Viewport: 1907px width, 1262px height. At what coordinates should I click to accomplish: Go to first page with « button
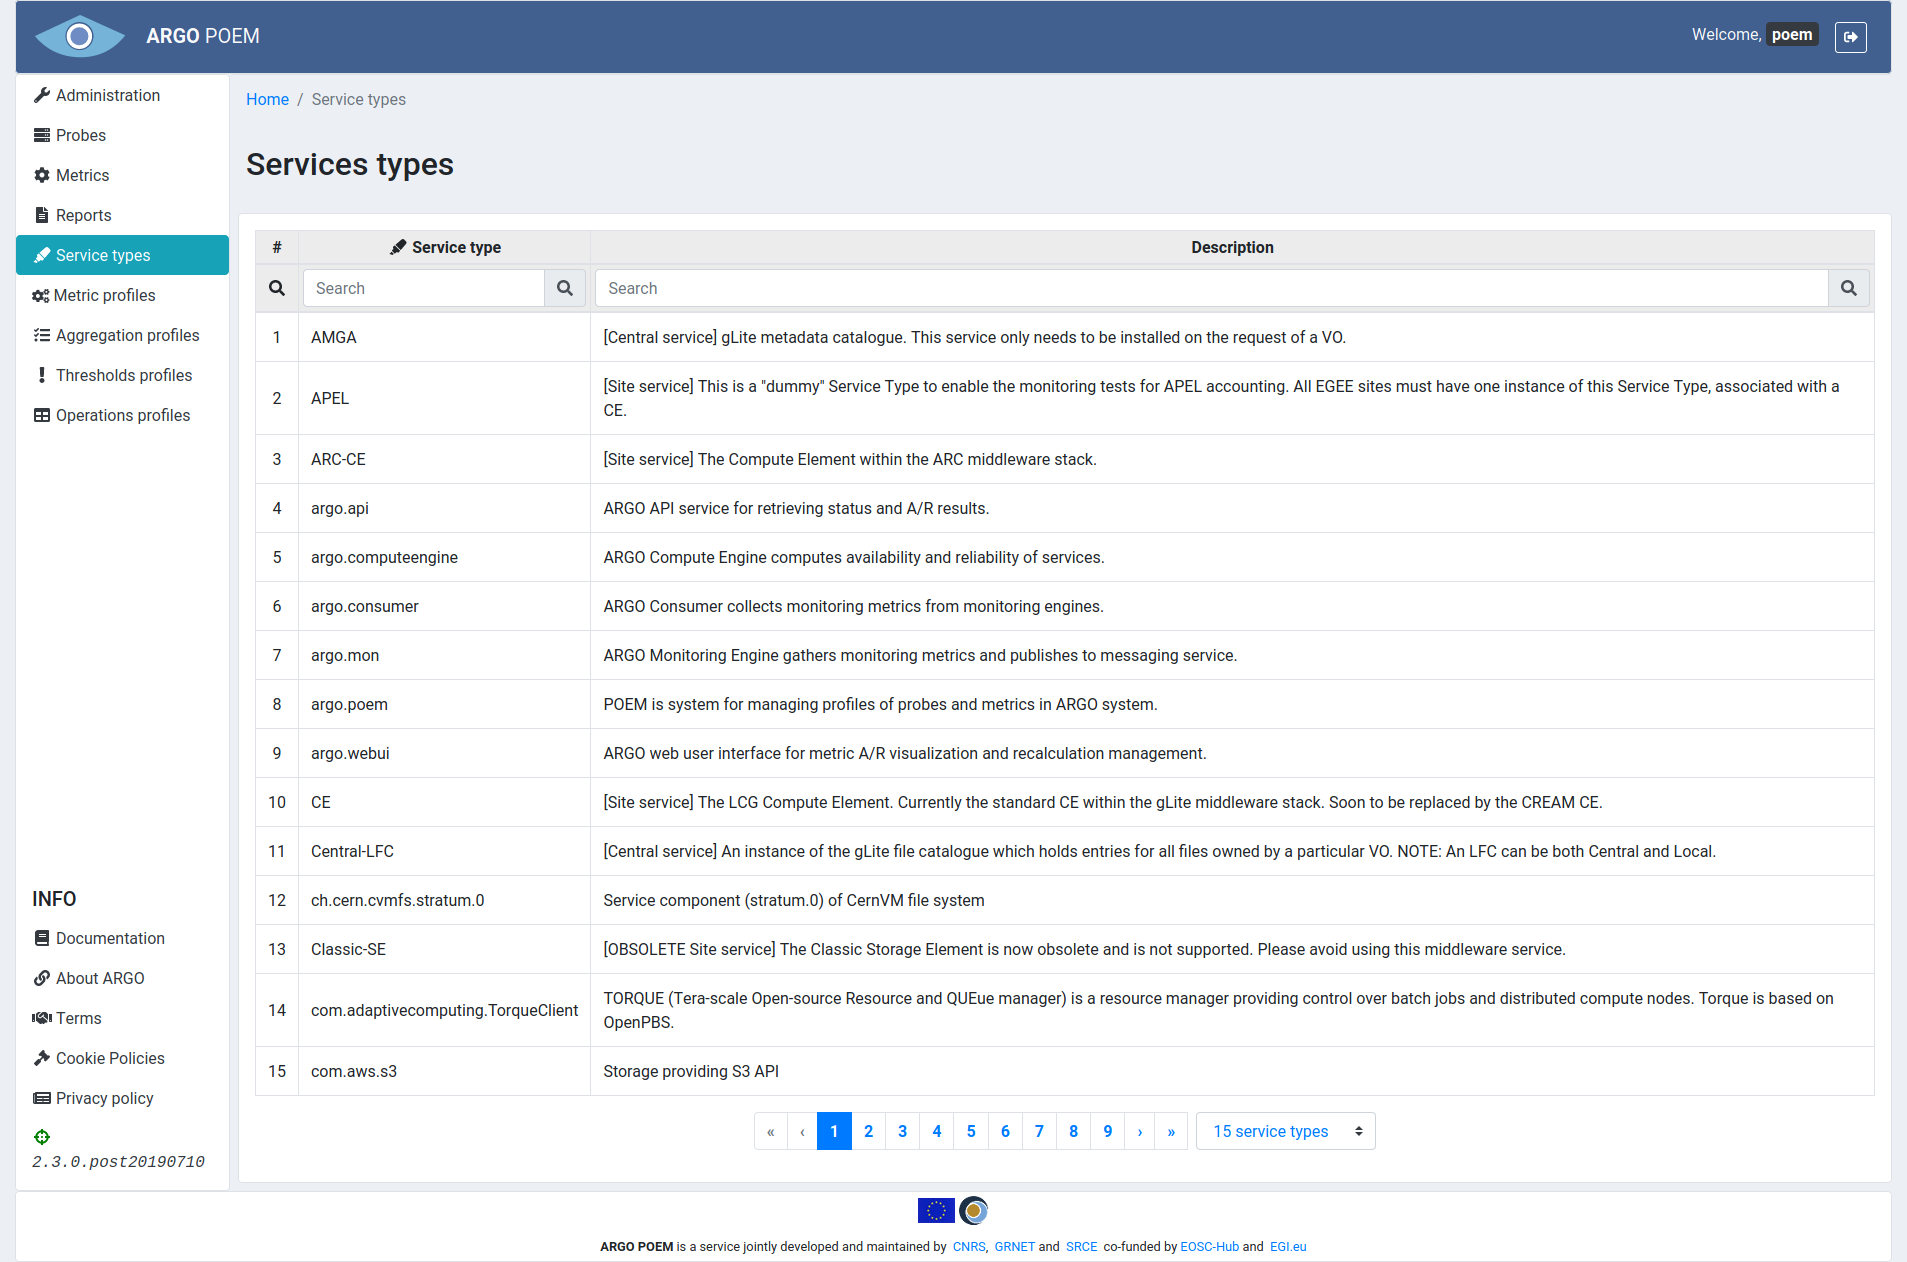click(771, 1131)
